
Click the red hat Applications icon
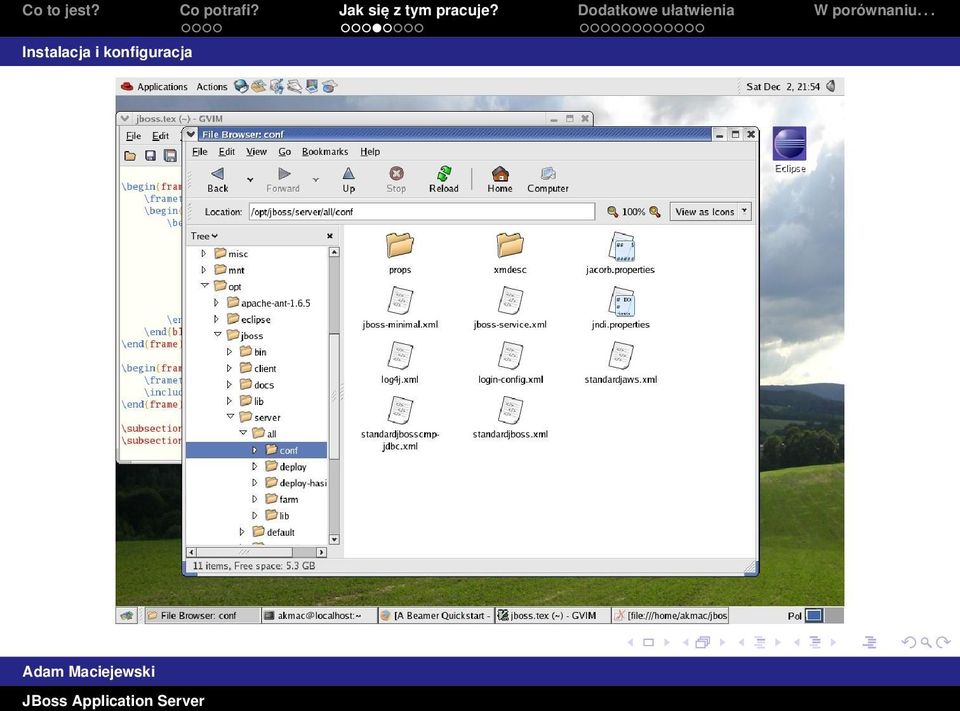pyautogui.click(x=127, y=86)
